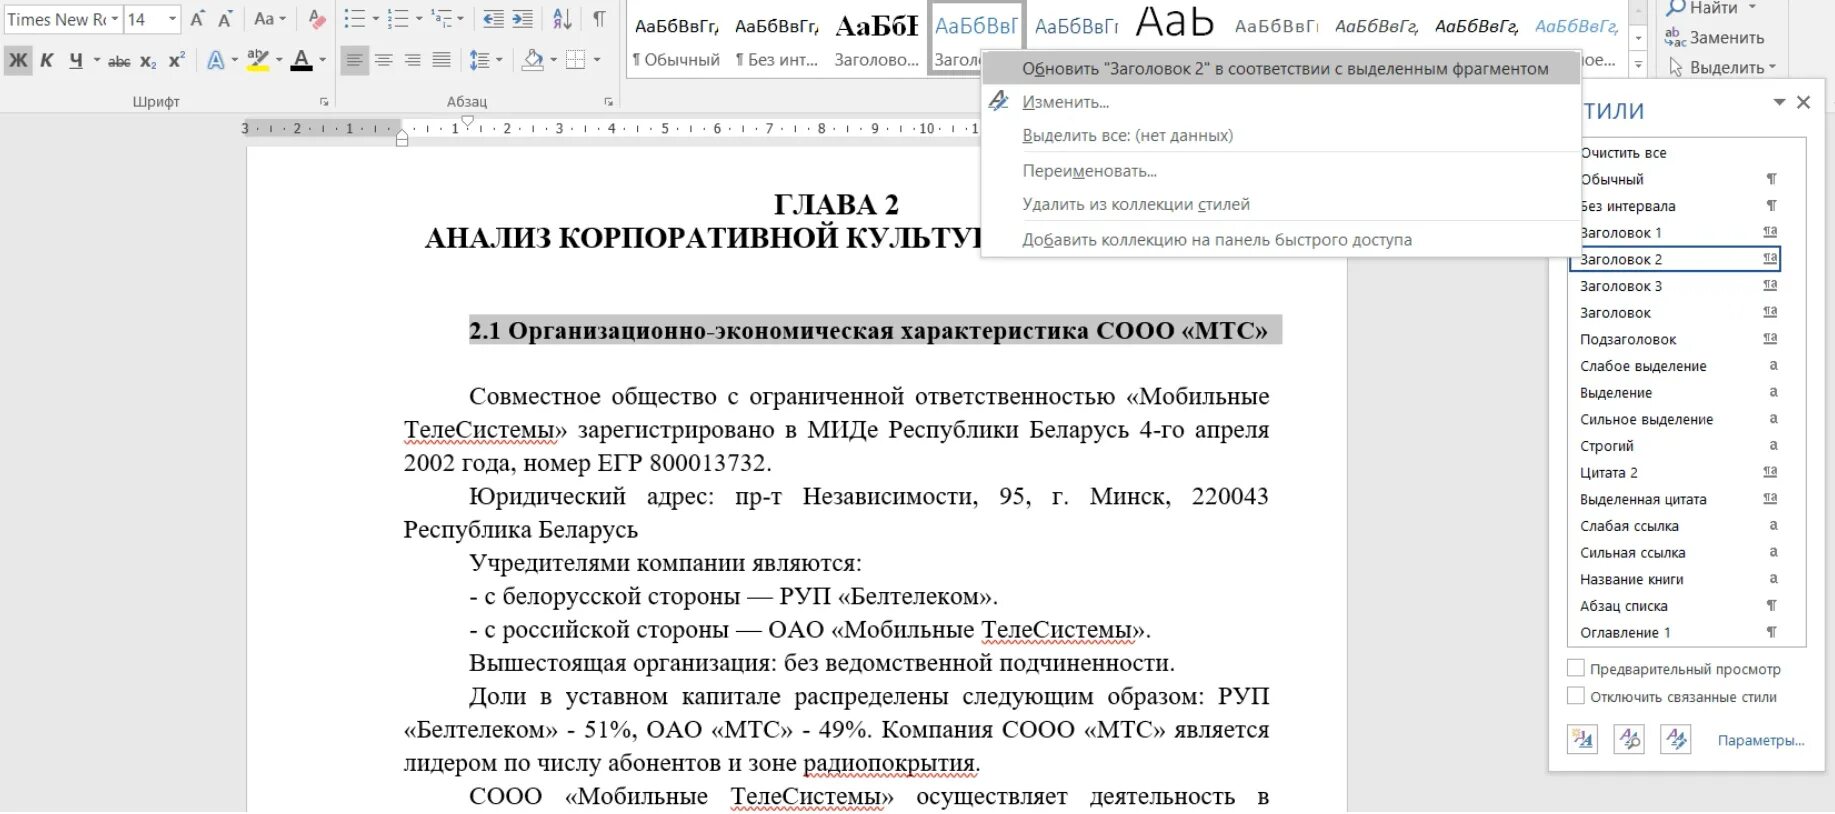
Task: Click Заменить button
Action: point(1714,38)
